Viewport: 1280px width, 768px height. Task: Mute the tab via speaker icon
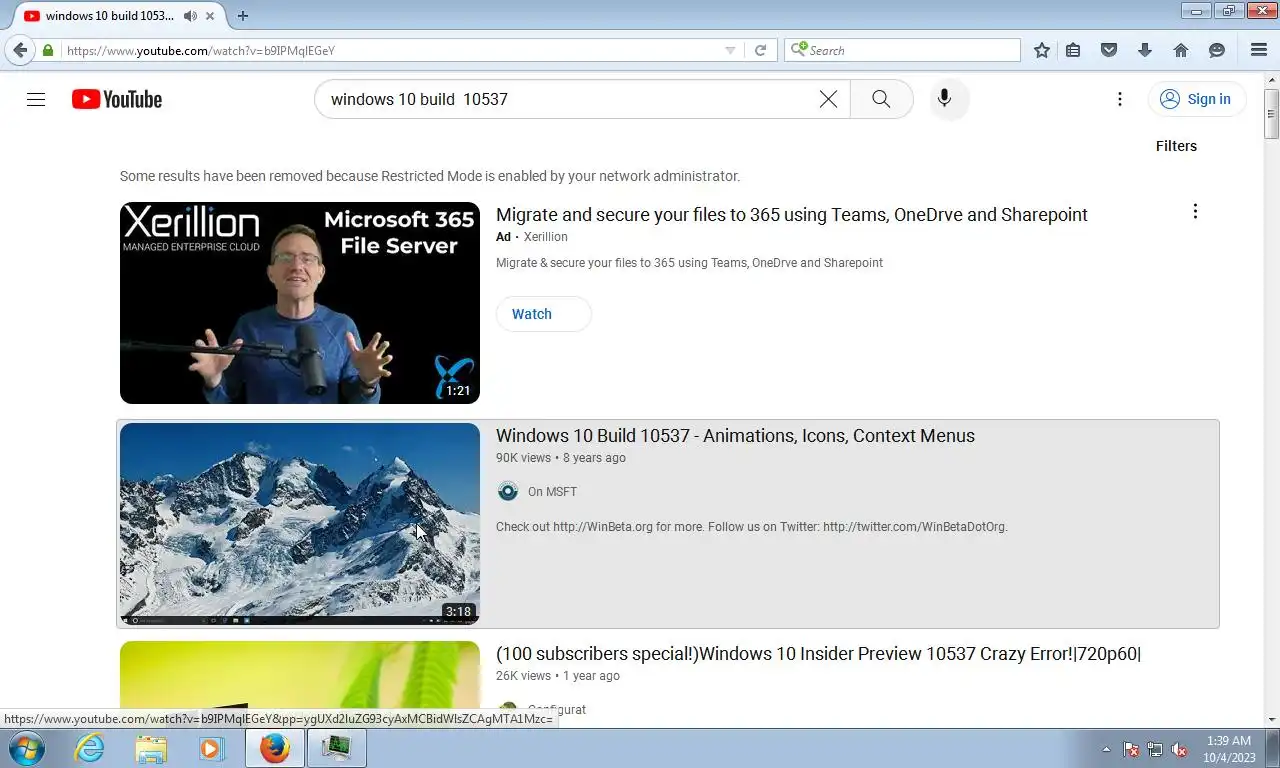pyautogui.click(x=190, y=16)
